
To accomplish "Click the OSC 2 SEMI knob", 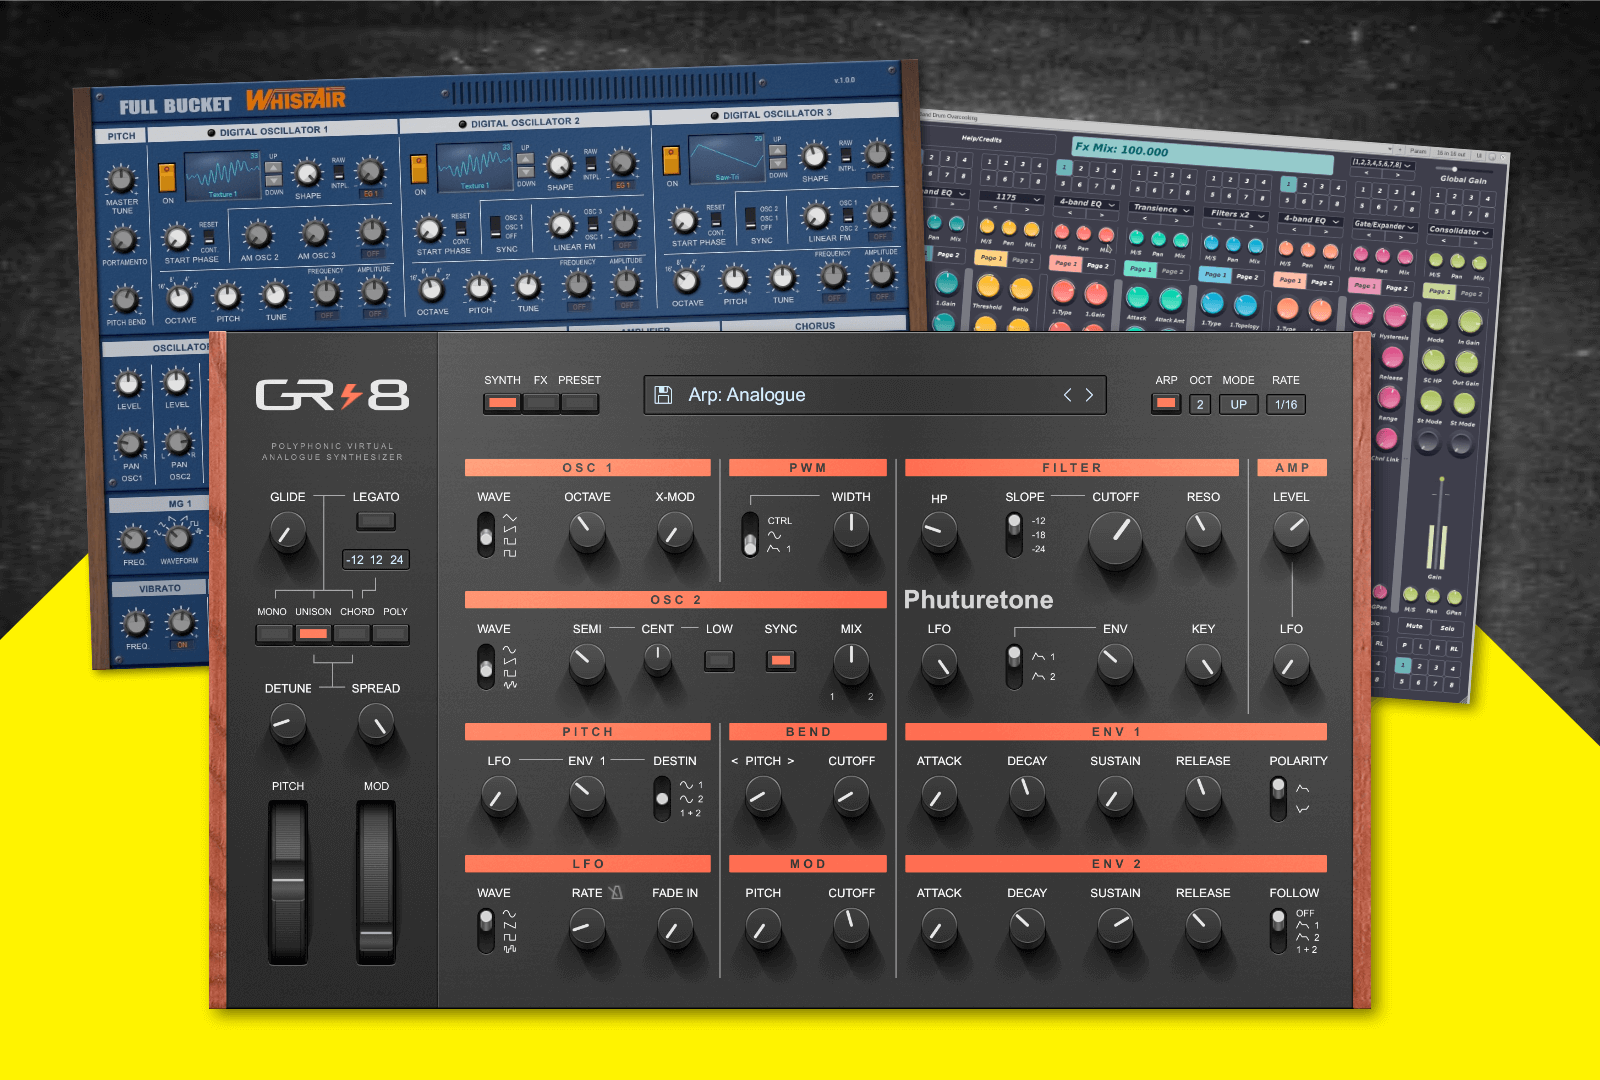I will pyautogui.click(x=587, y=663).
